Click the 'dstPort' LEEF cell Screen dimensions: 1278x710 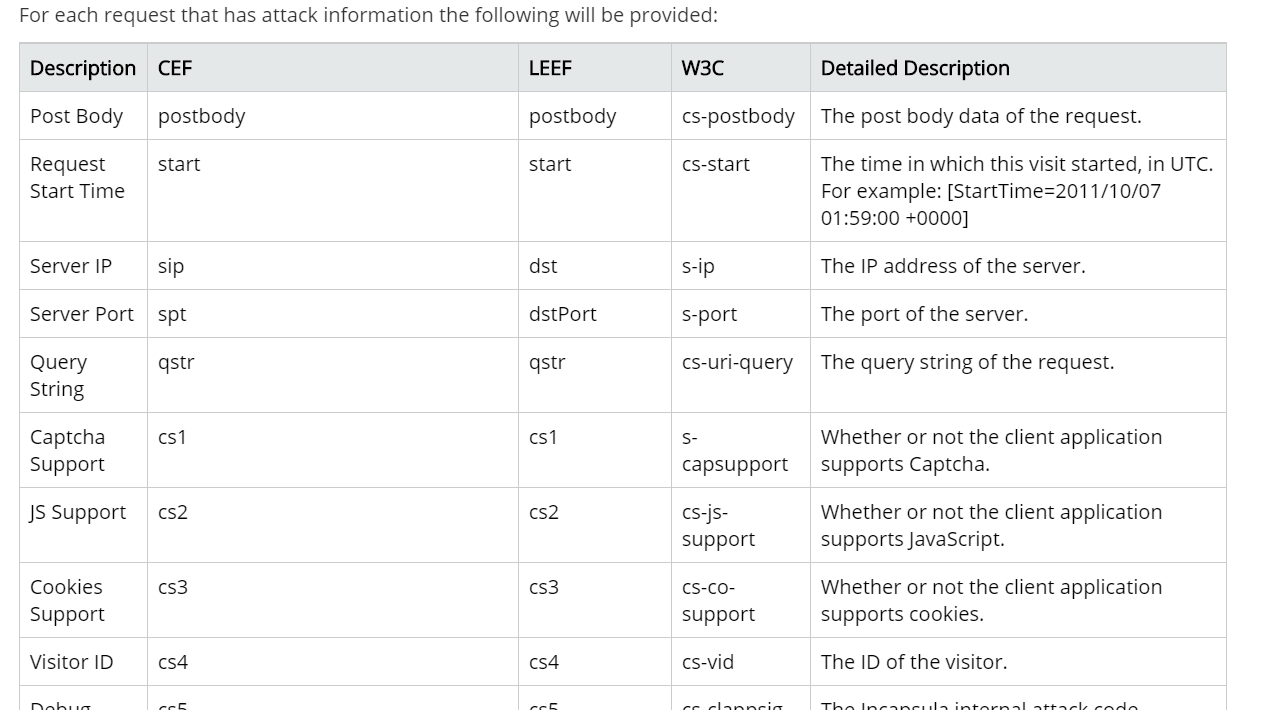(x=562, y=314)
